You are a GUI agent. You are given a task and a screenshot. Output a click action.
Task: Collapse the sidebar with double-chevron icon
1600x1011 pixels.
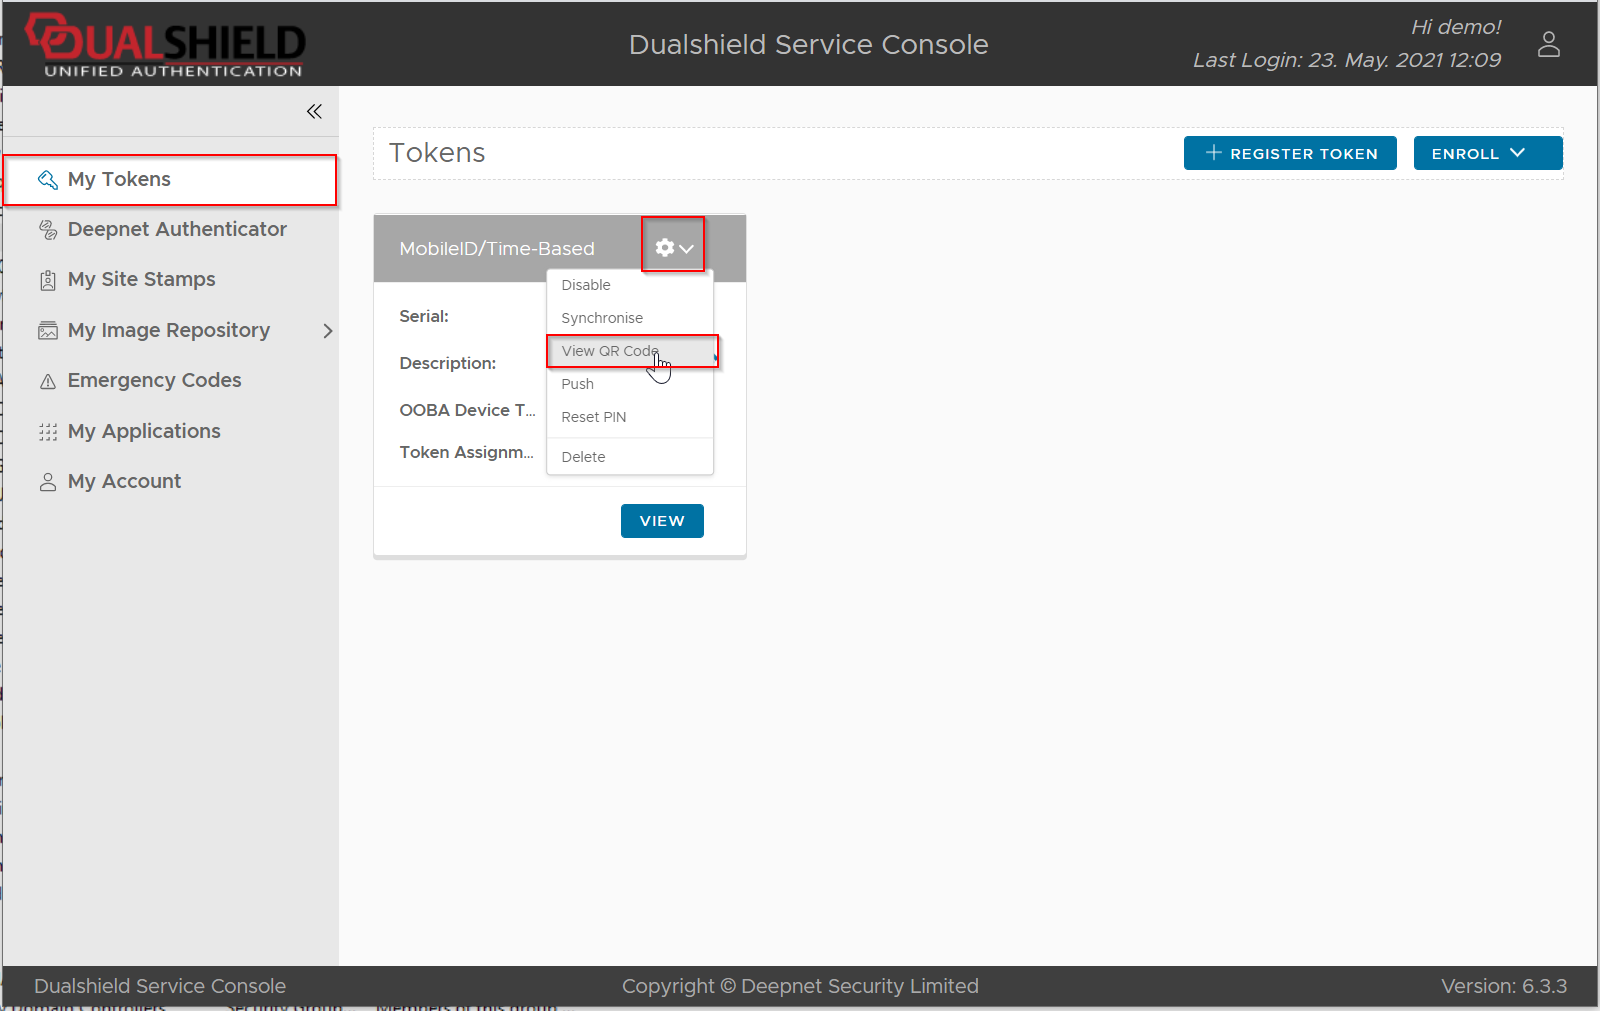pos(314,111)
